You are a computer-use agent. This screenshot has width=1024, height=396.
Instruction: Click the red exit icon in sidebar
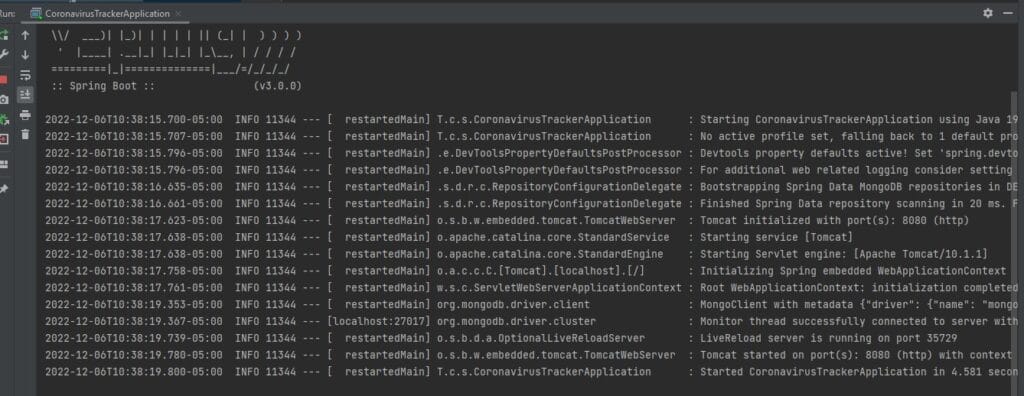(x=4, y=139)
